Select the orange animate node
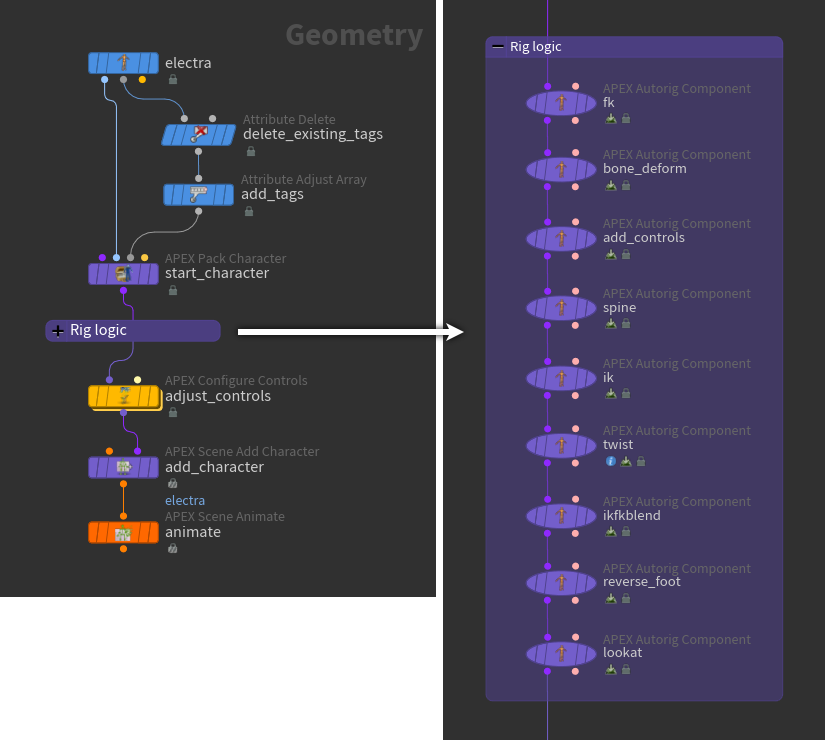Image resolution: width=825 pixels, height=740 pixels. pos(123,533)
